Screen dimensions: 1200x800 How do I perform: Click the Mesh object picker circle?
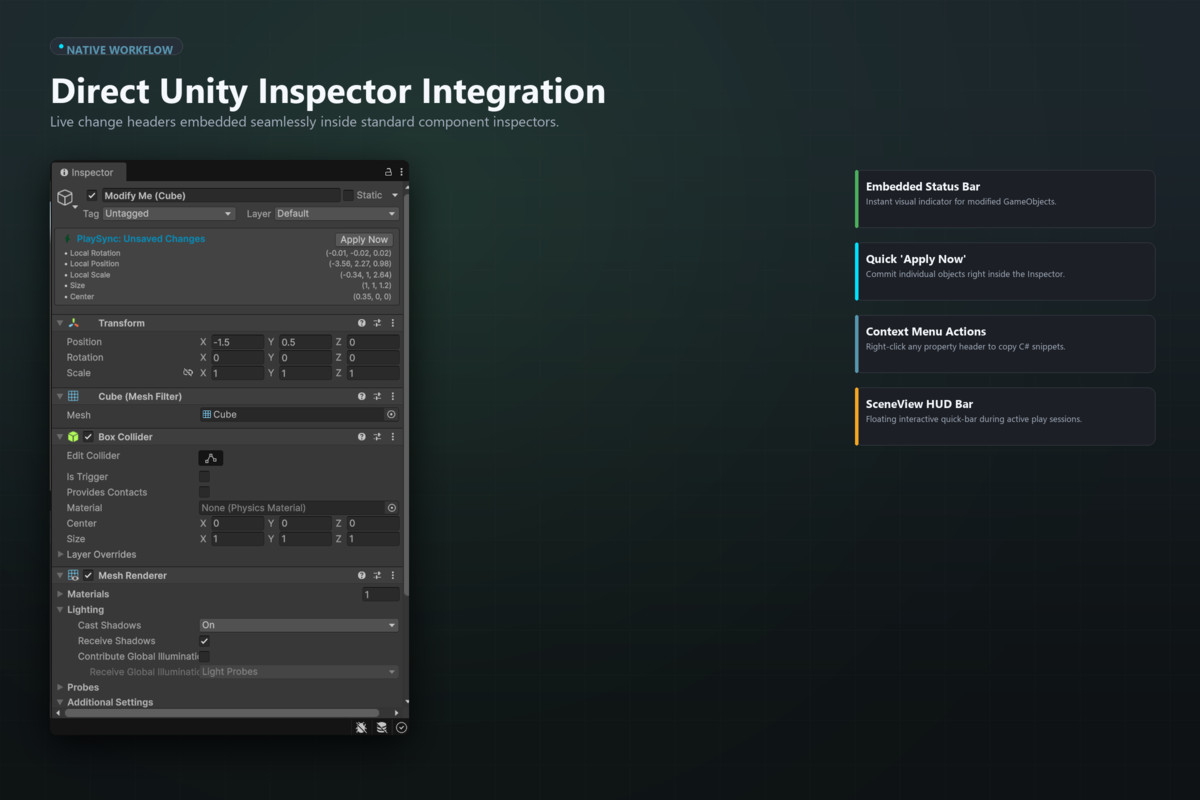tap(391, 414)
